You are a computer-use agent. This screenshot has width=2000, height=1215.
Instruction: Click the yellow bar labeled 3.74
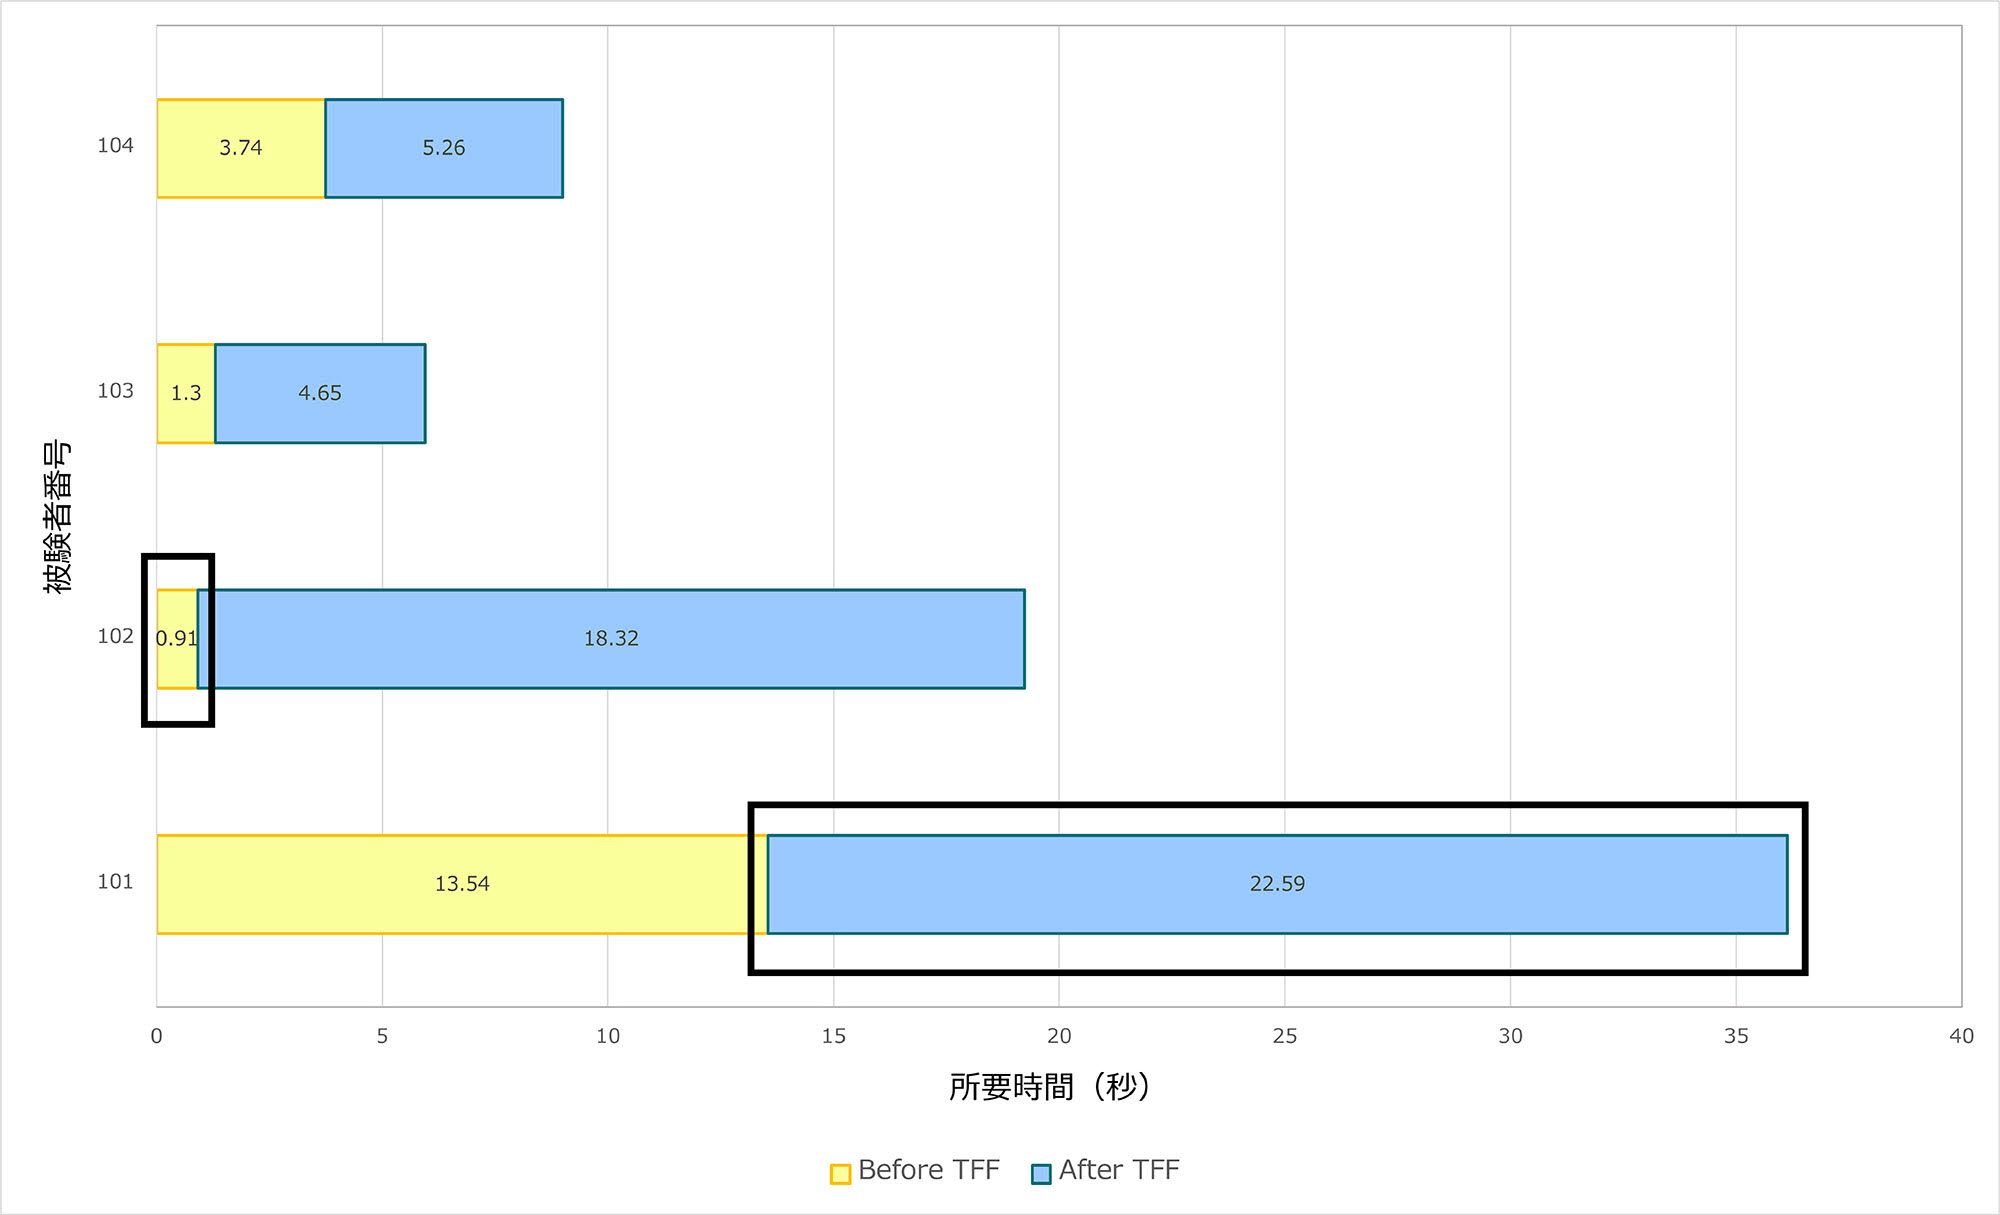(241, 148)
